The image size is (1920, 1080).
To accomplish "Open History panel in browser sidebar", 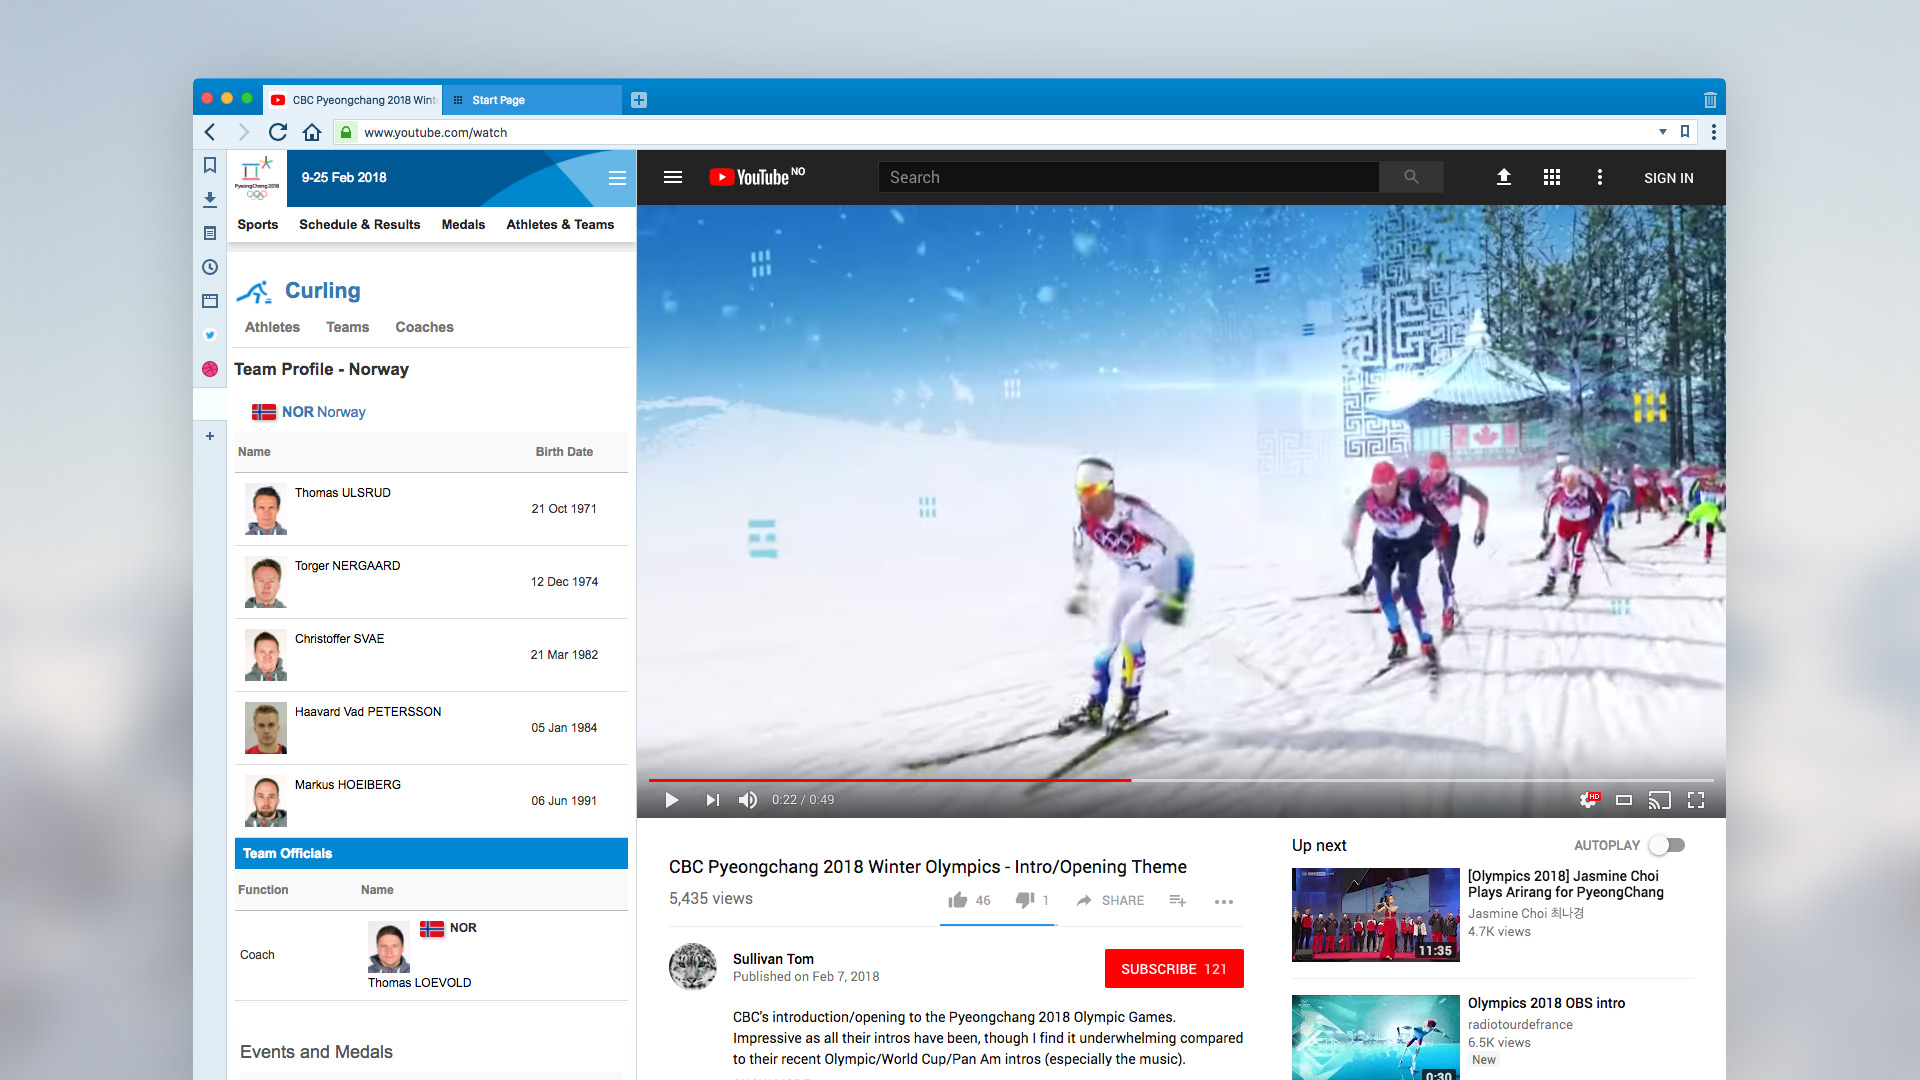I will point(210,267).
